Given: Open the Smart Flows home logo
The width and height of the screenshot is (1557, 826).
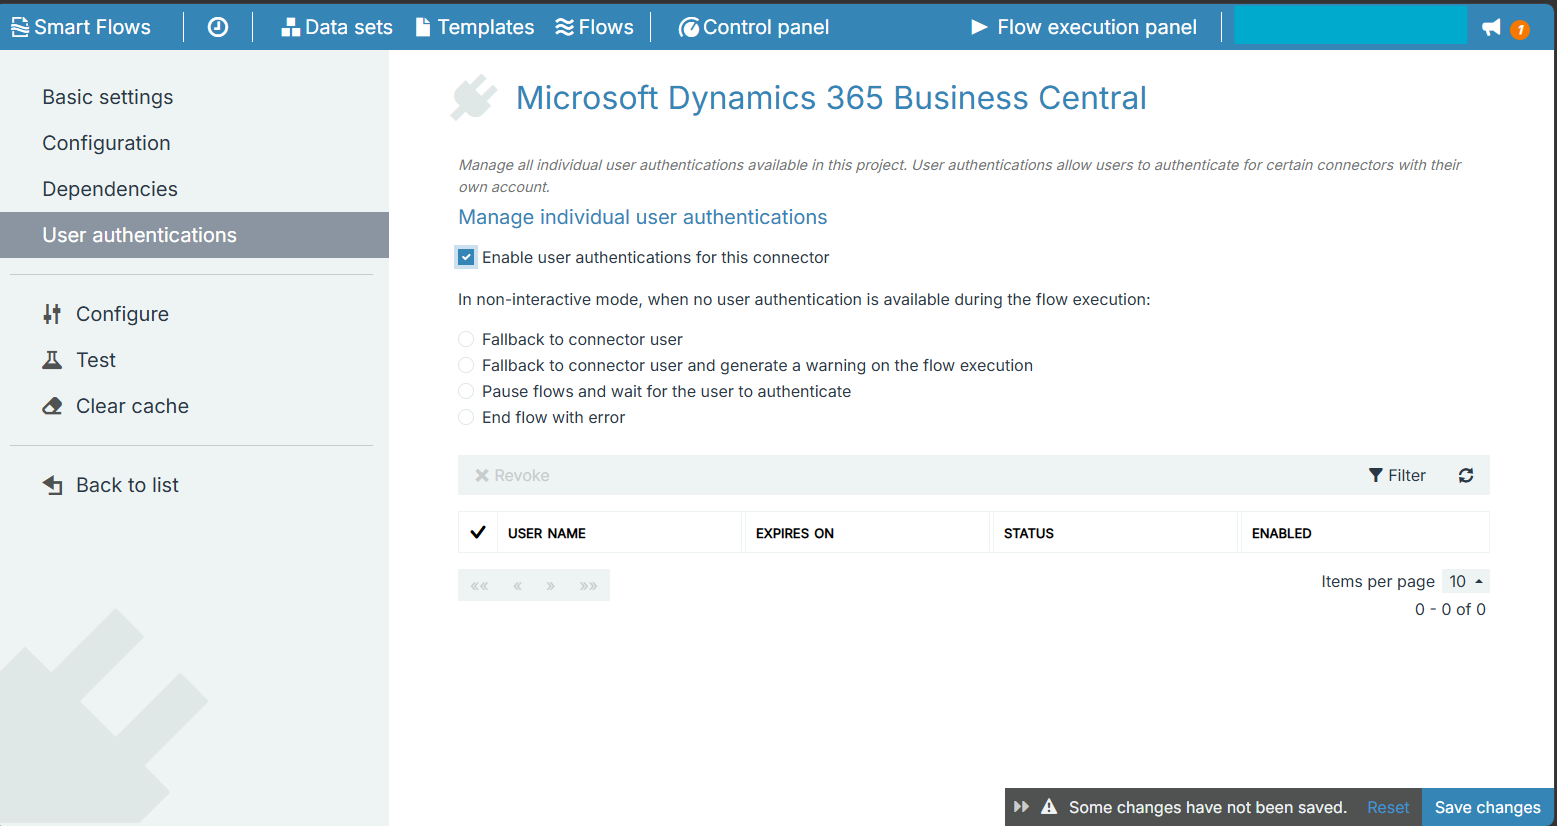Looking at the screenshot, I should click(x=81, y=27).
